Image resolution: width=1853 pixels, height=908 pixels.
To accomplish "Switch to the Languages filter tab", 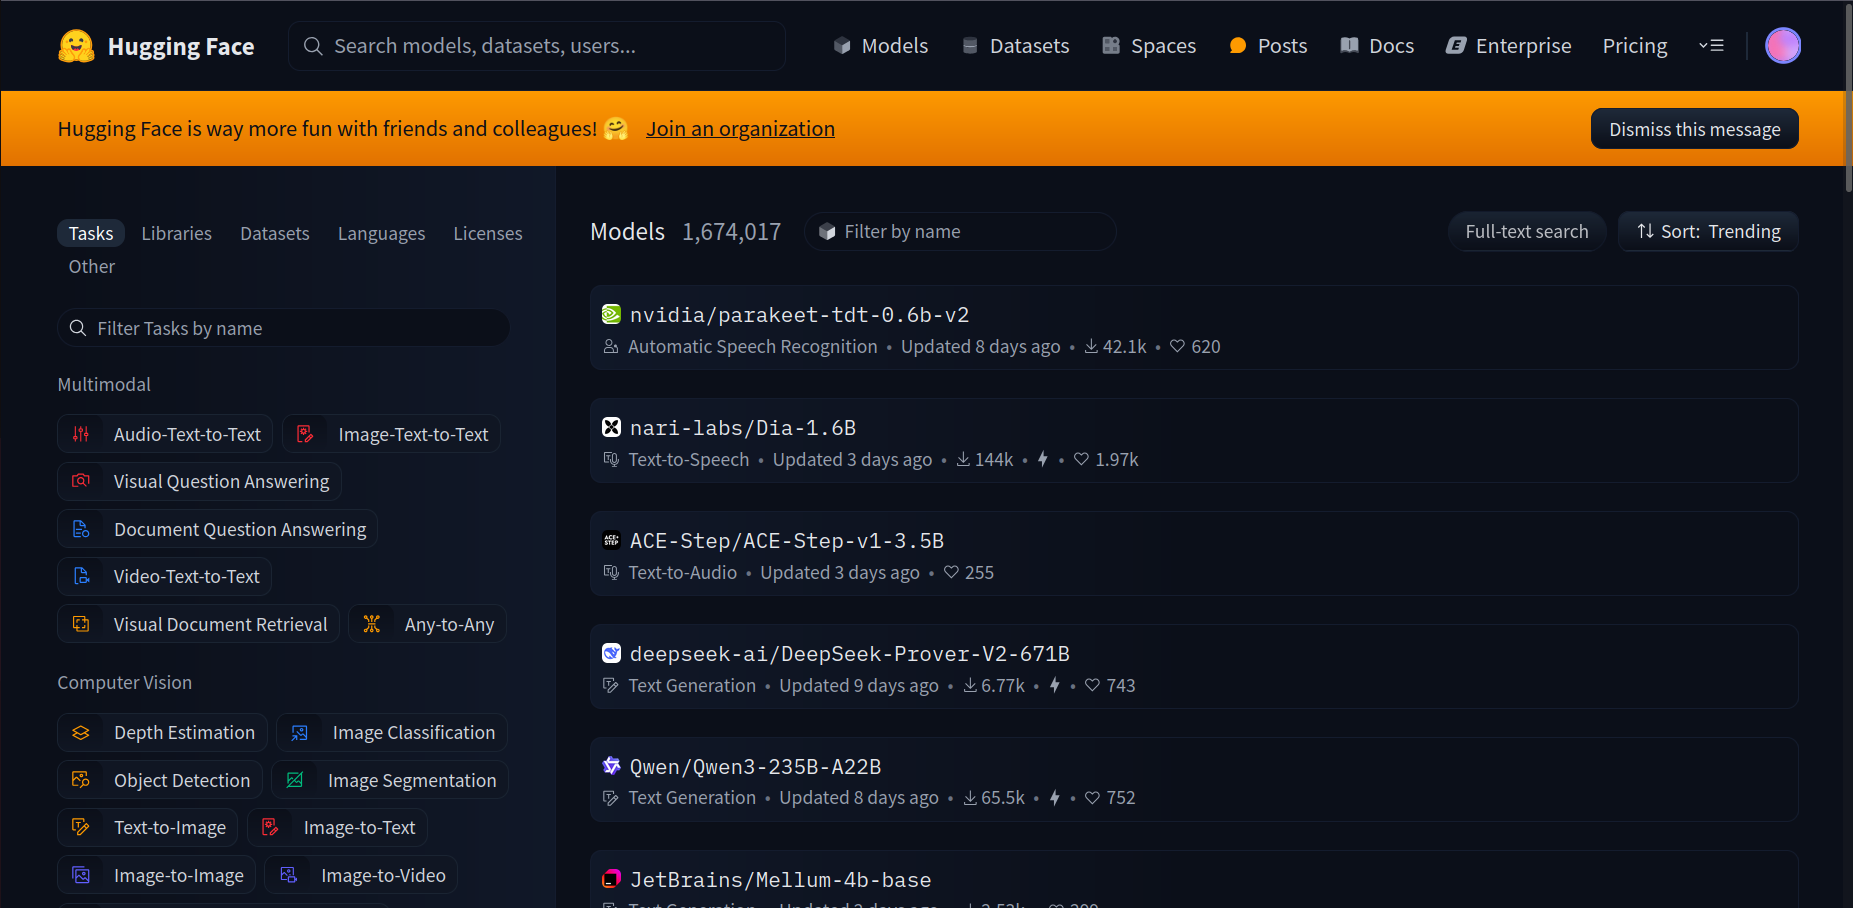I will click(x=381, y=233).
